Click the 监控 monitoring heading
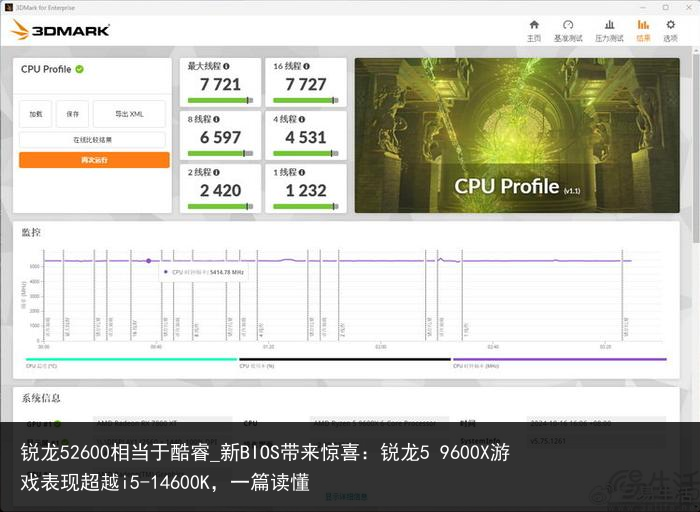This screenshot has height=512, width=700. click(x=31, y=232)
